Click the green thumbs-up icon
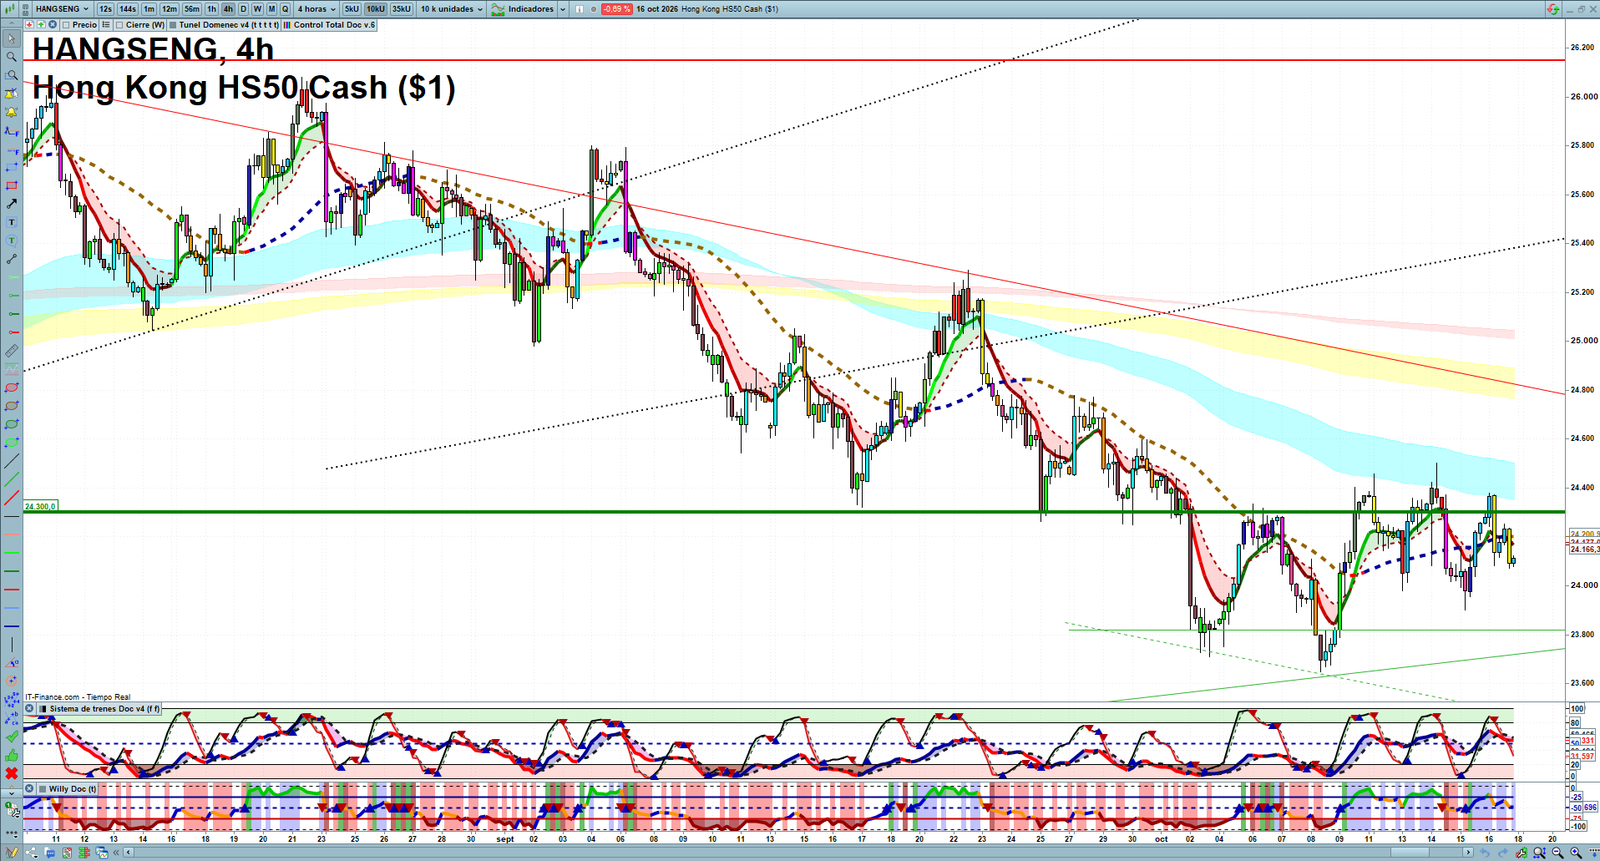 [x=11, y=755]
